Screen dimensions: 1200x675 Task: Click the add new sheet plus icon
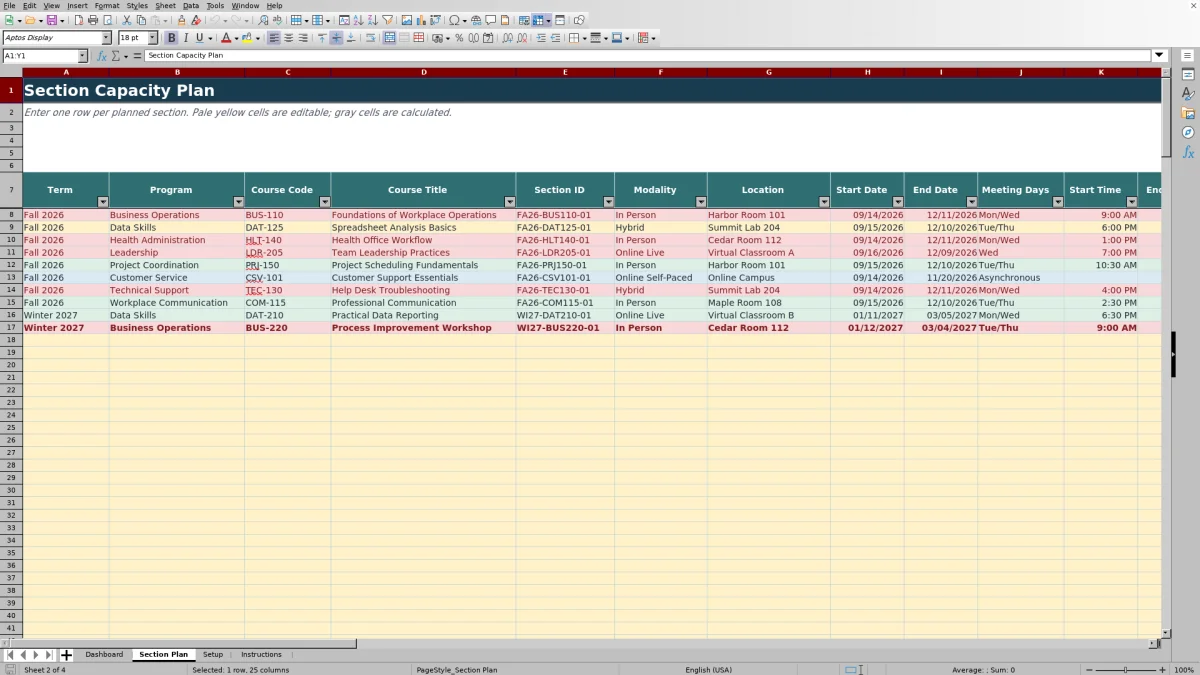coord(66,655)
